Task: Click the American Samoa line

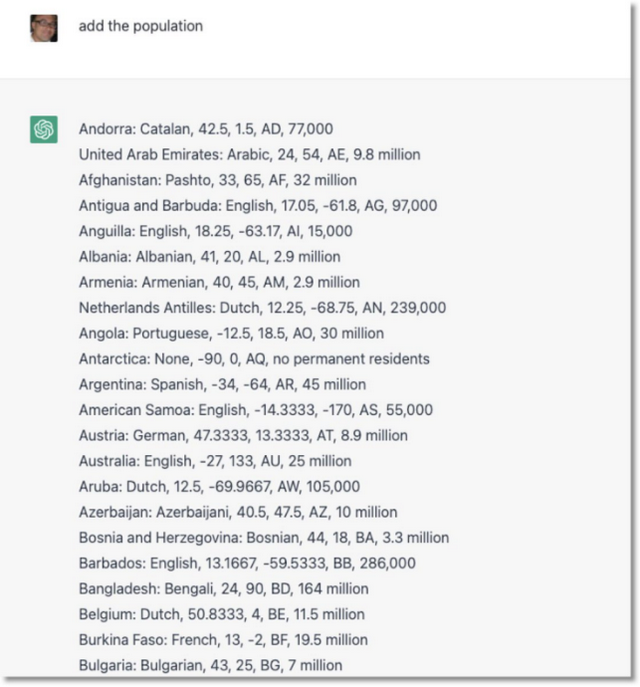Action: pyautogui.click(x=255, y=410)
